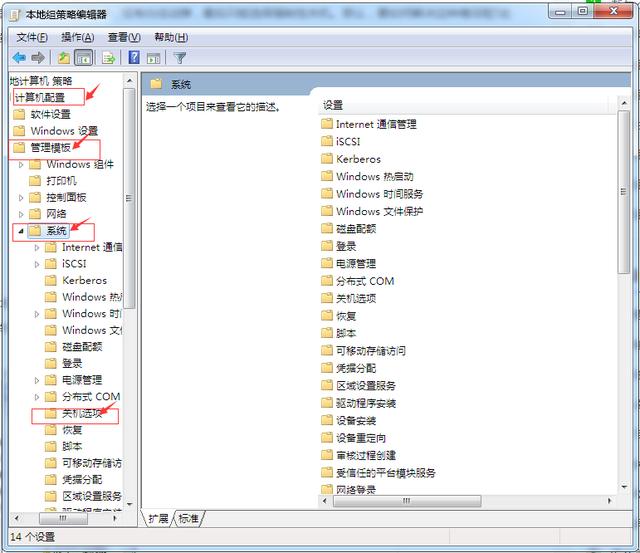Select 关机选项 in the left tree
The image size is (640, 553).
pyautogui.click(x=81, y=413)
